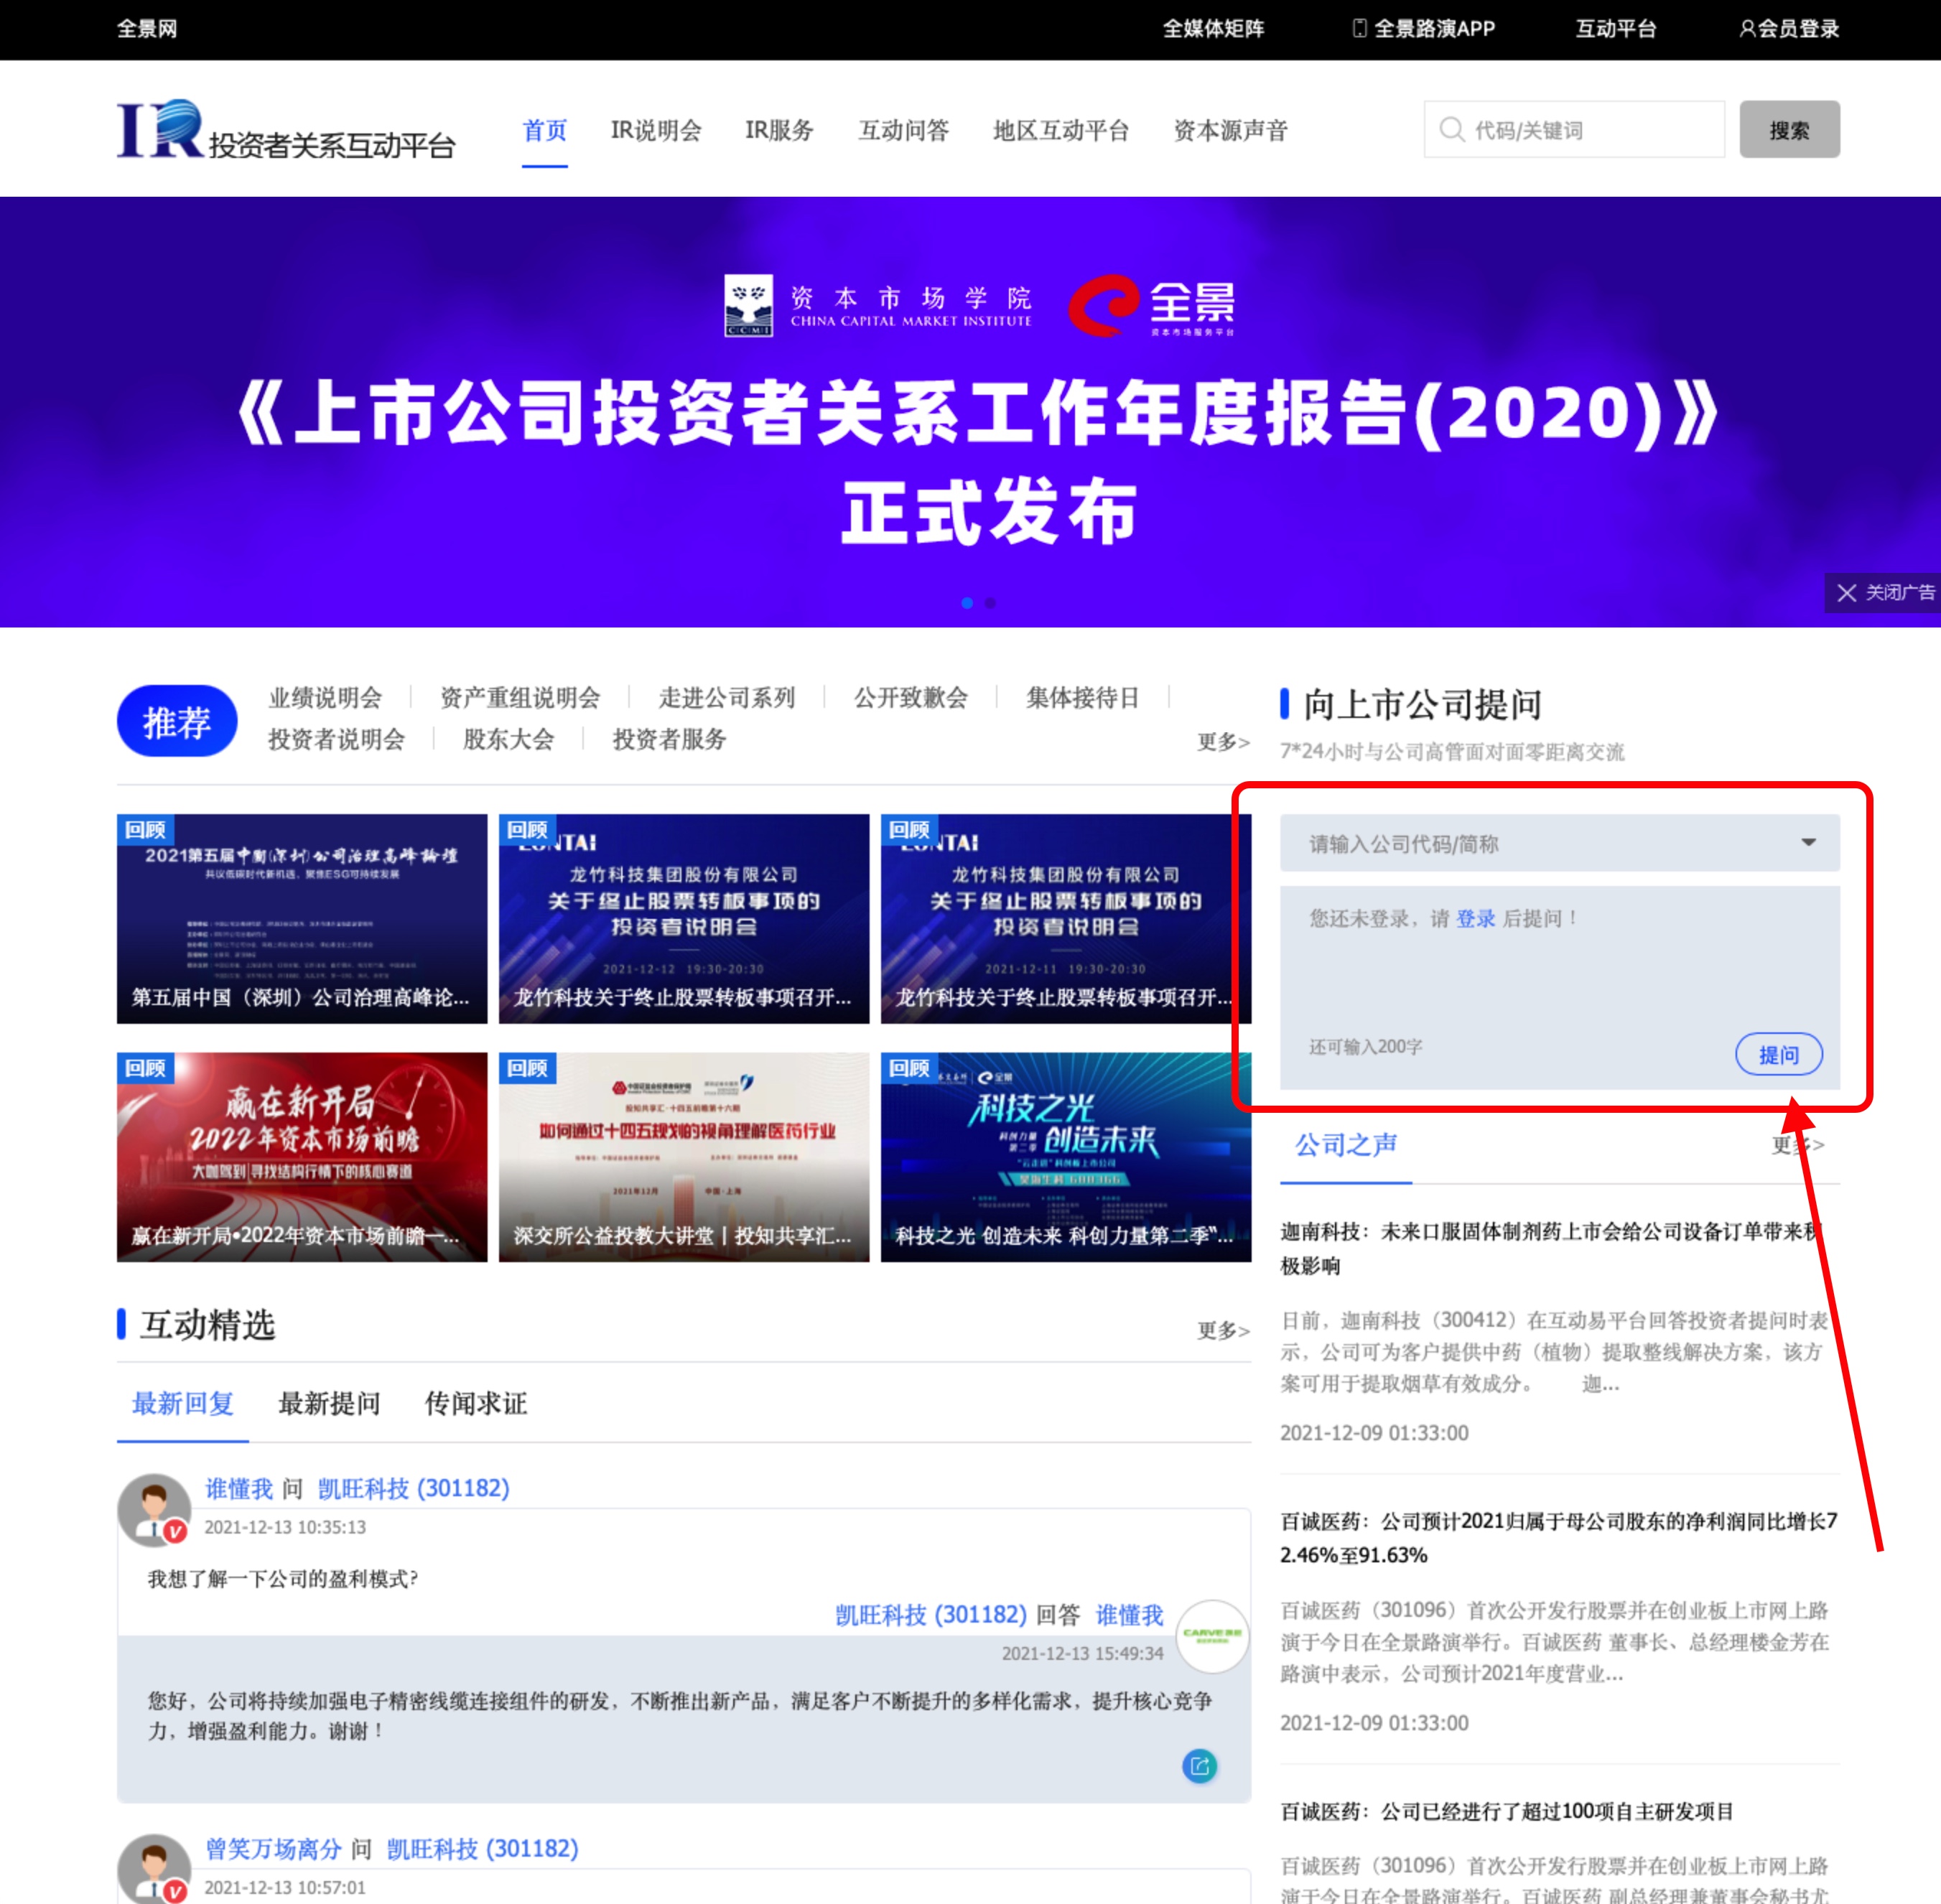Click the 提问 submit button
This screenshot has width=1941, height=1904.
[1778, 1054]
